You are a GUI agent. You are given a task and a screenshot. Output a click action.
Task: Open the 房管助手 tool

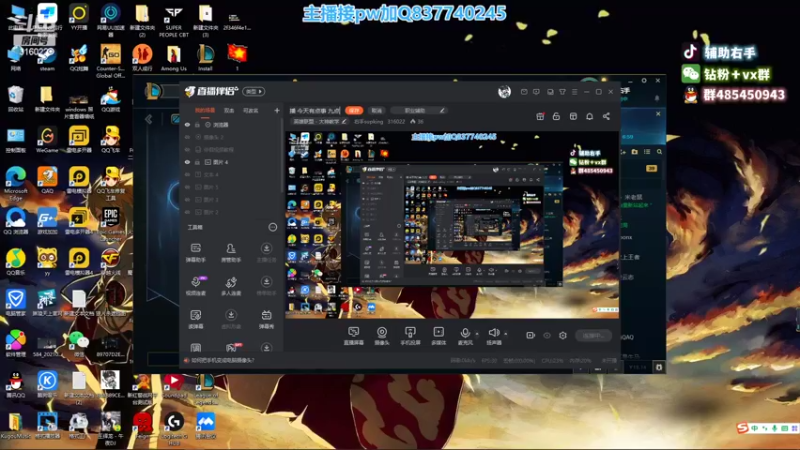231,253
